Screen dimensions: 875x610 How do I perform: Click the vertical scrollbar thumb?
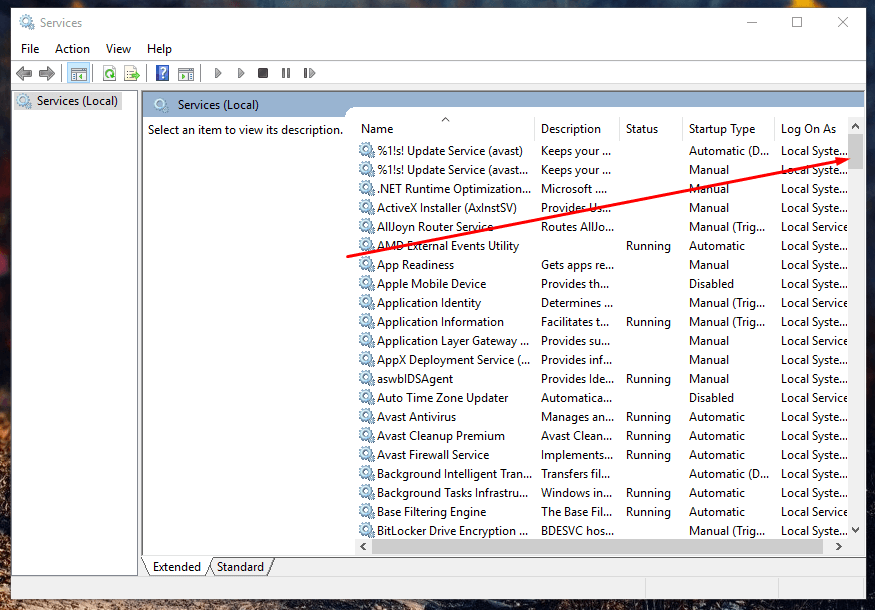point(855,151)
